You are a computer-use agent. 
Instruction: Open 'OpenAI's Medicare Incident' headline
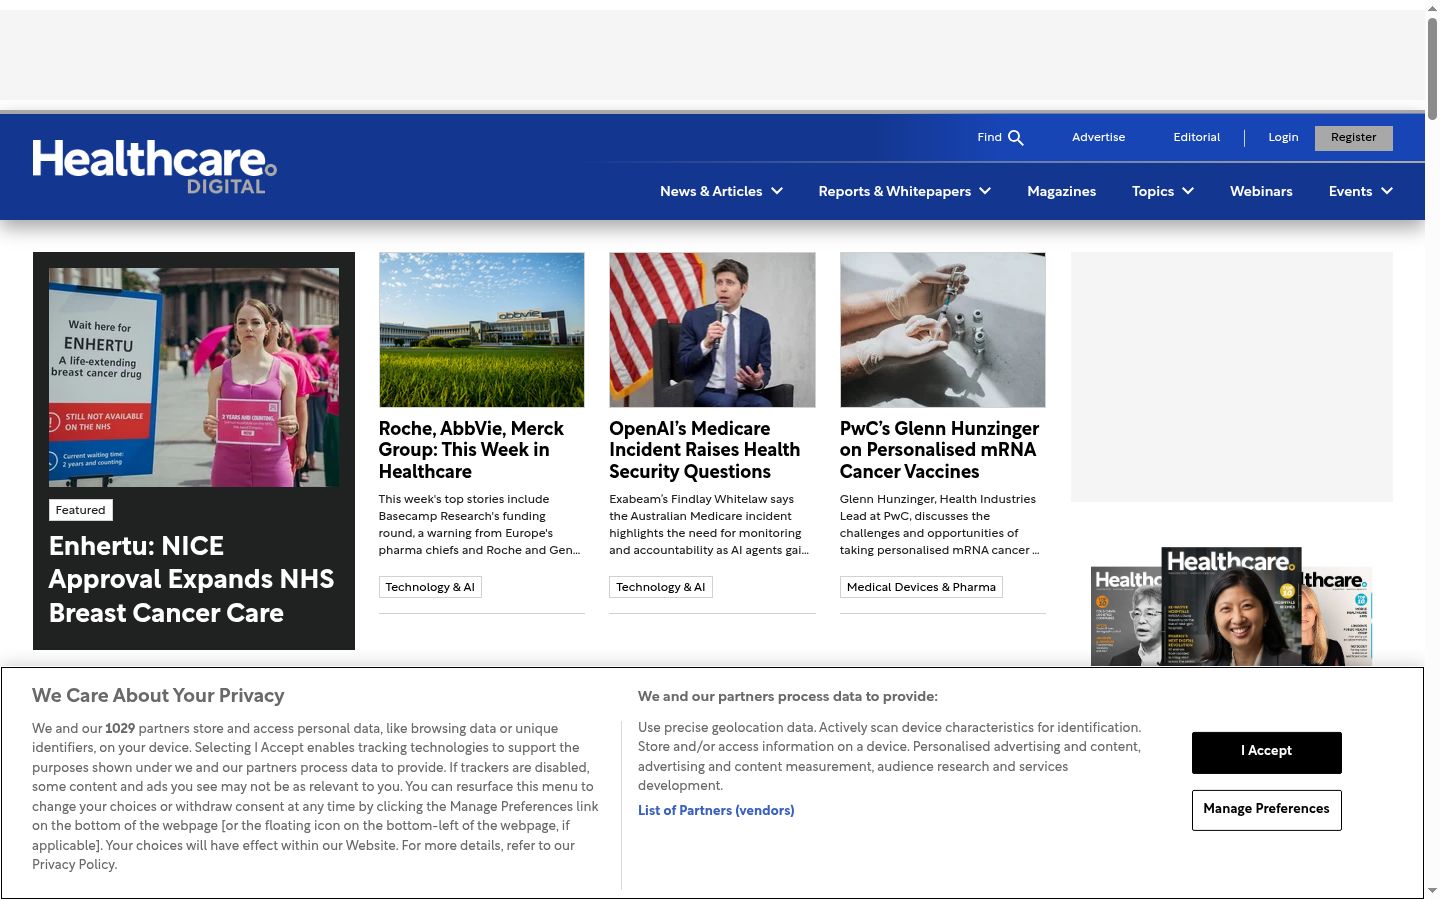tap(705, 450)
